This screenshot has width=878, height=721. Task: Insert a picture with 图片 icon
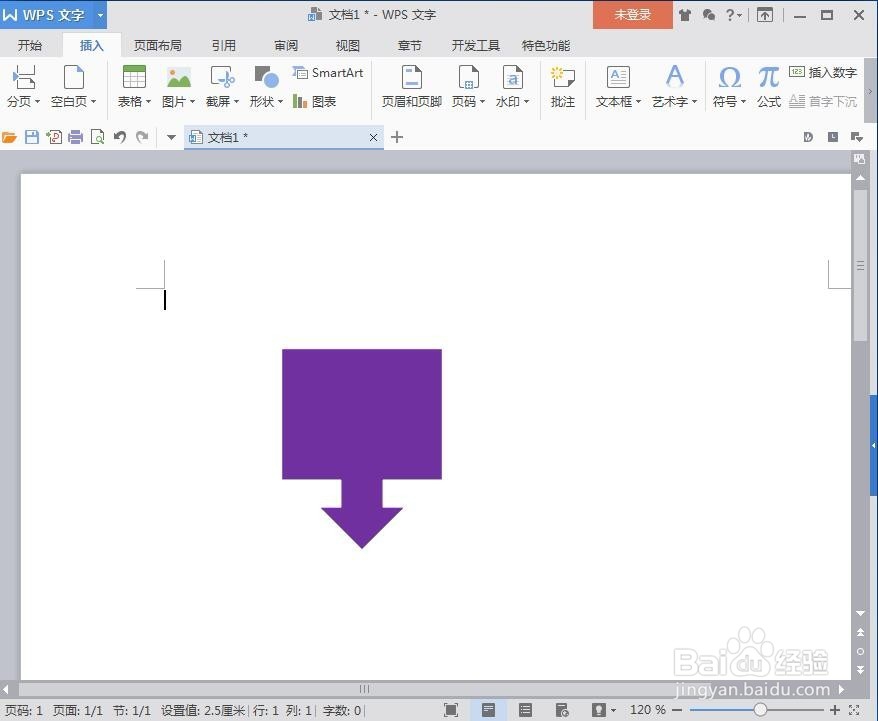(x=179, y=77)
